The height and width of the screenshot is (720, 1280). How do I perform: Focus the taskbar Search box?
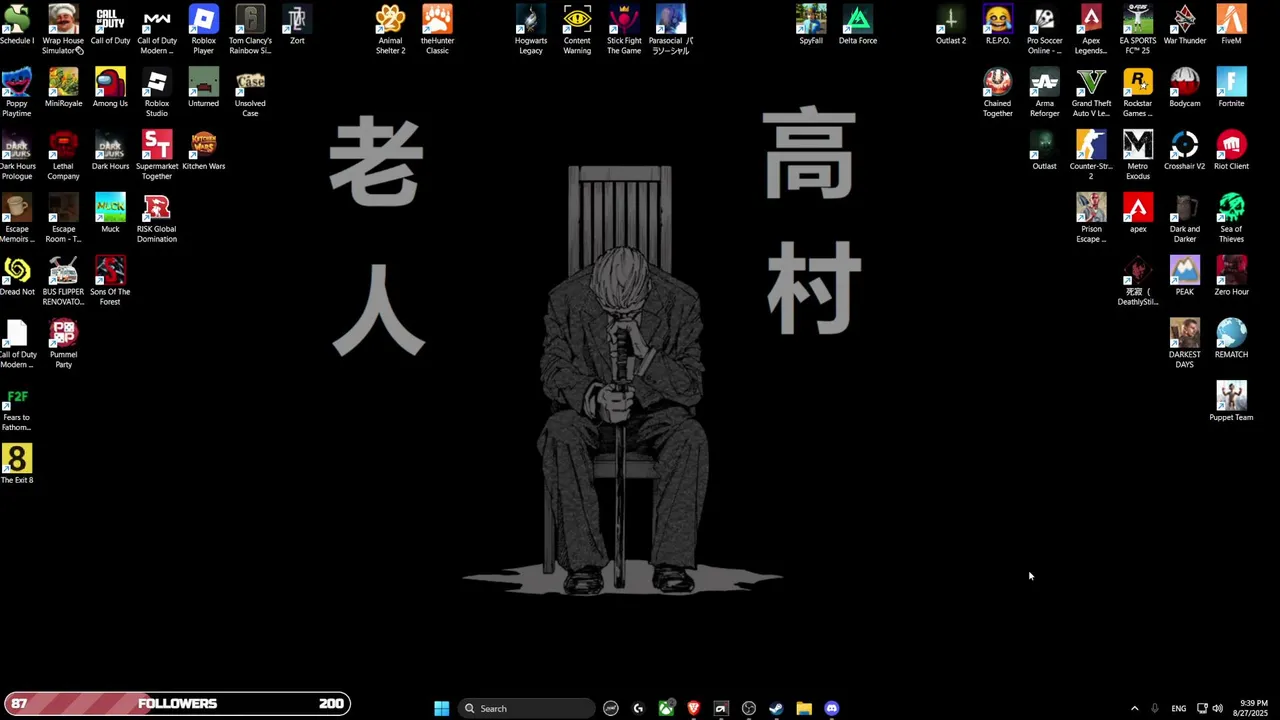[527, 708]
